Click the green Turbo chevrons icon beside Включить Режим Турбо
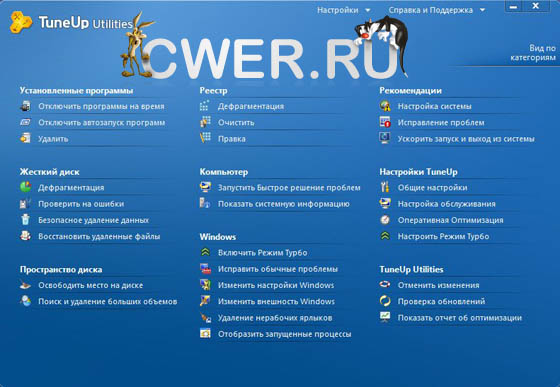This screenshot has height=387, width=560. (205, 252)
